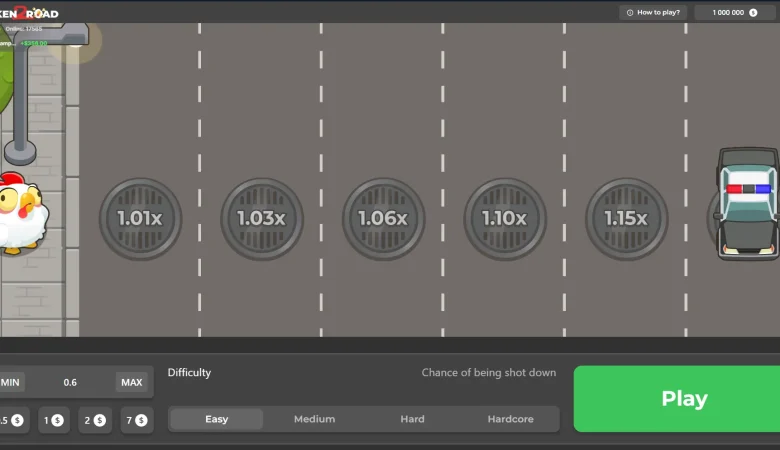The width and height of the screenshot is (780, 450).
Task: Click the Chicken Road logo
Action: [x=30, y=13]
